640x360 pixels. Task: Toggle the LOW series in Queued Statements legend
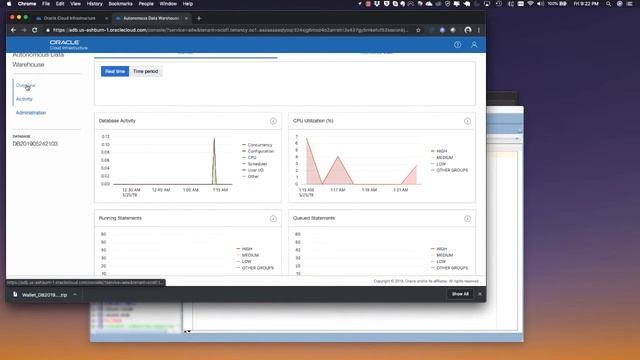[439, 262]
